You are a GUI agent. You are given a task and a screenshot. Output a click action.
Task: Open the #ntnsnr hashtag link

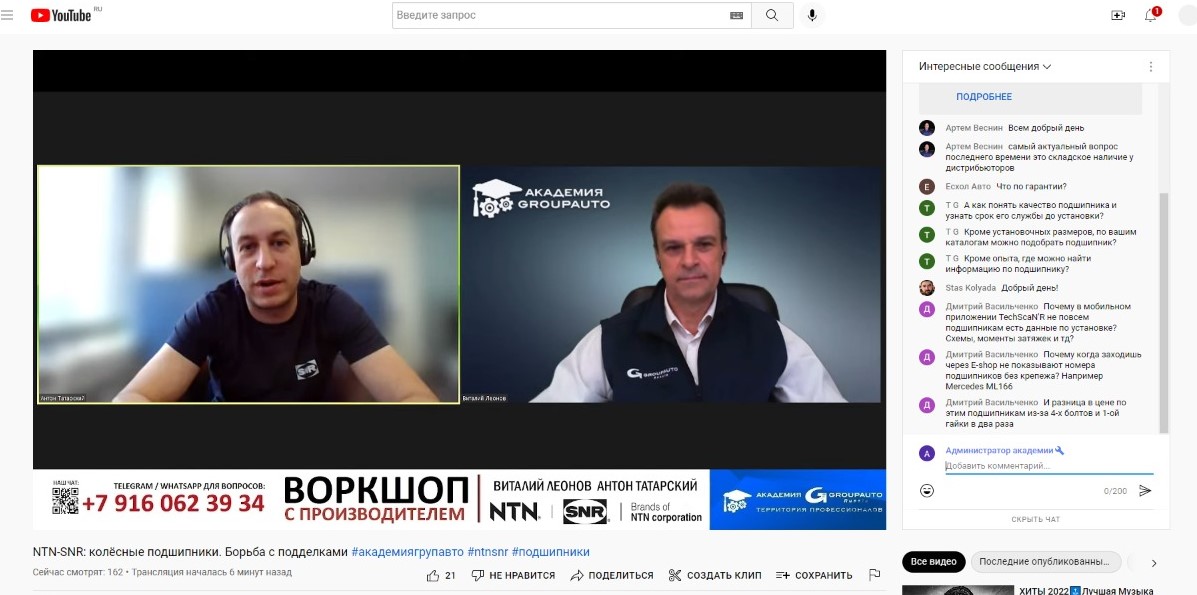tap(487, 551)
